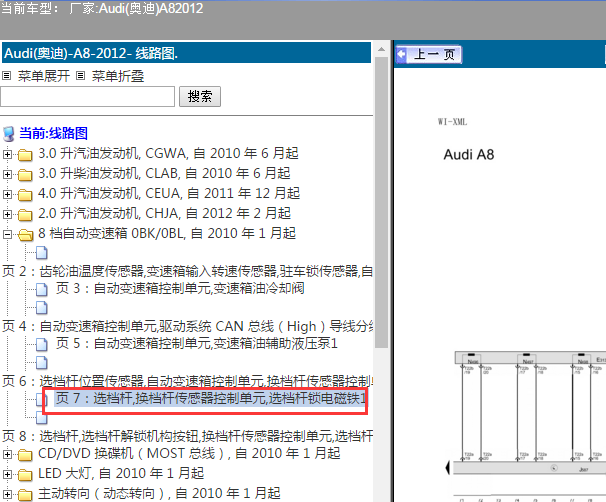Click the 搜索 search button
This screenshot has width=606, height=502.
point(200,96)
